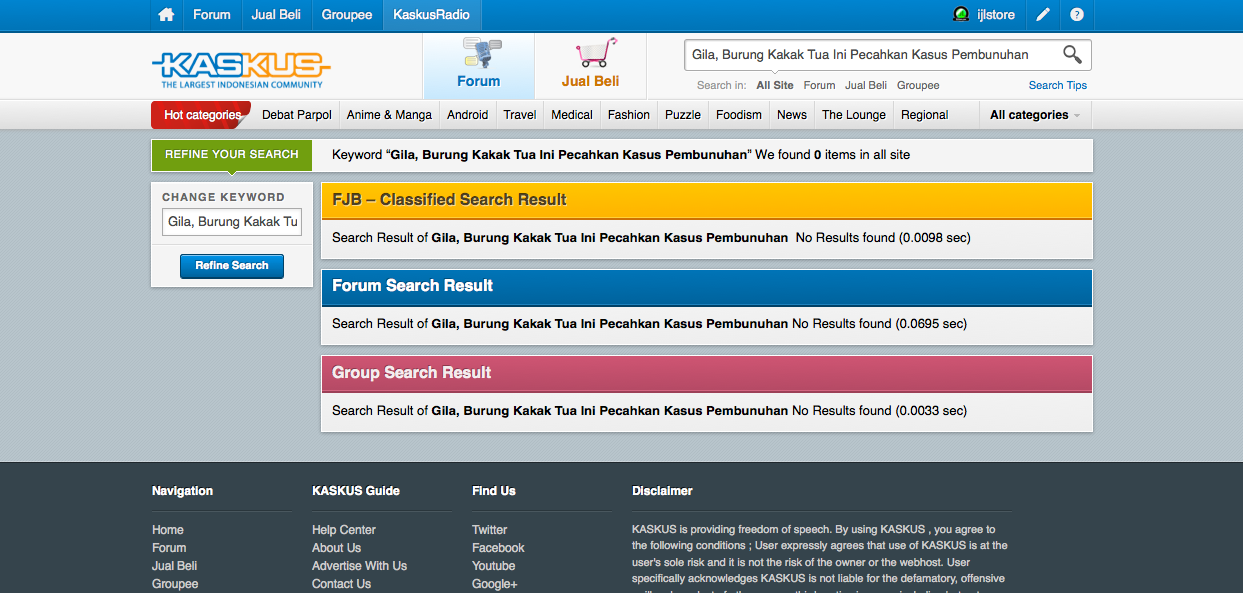Click FJB – Classified Search Result header
Viewport: 1243px width, 593px height.
tap(706, 200)
